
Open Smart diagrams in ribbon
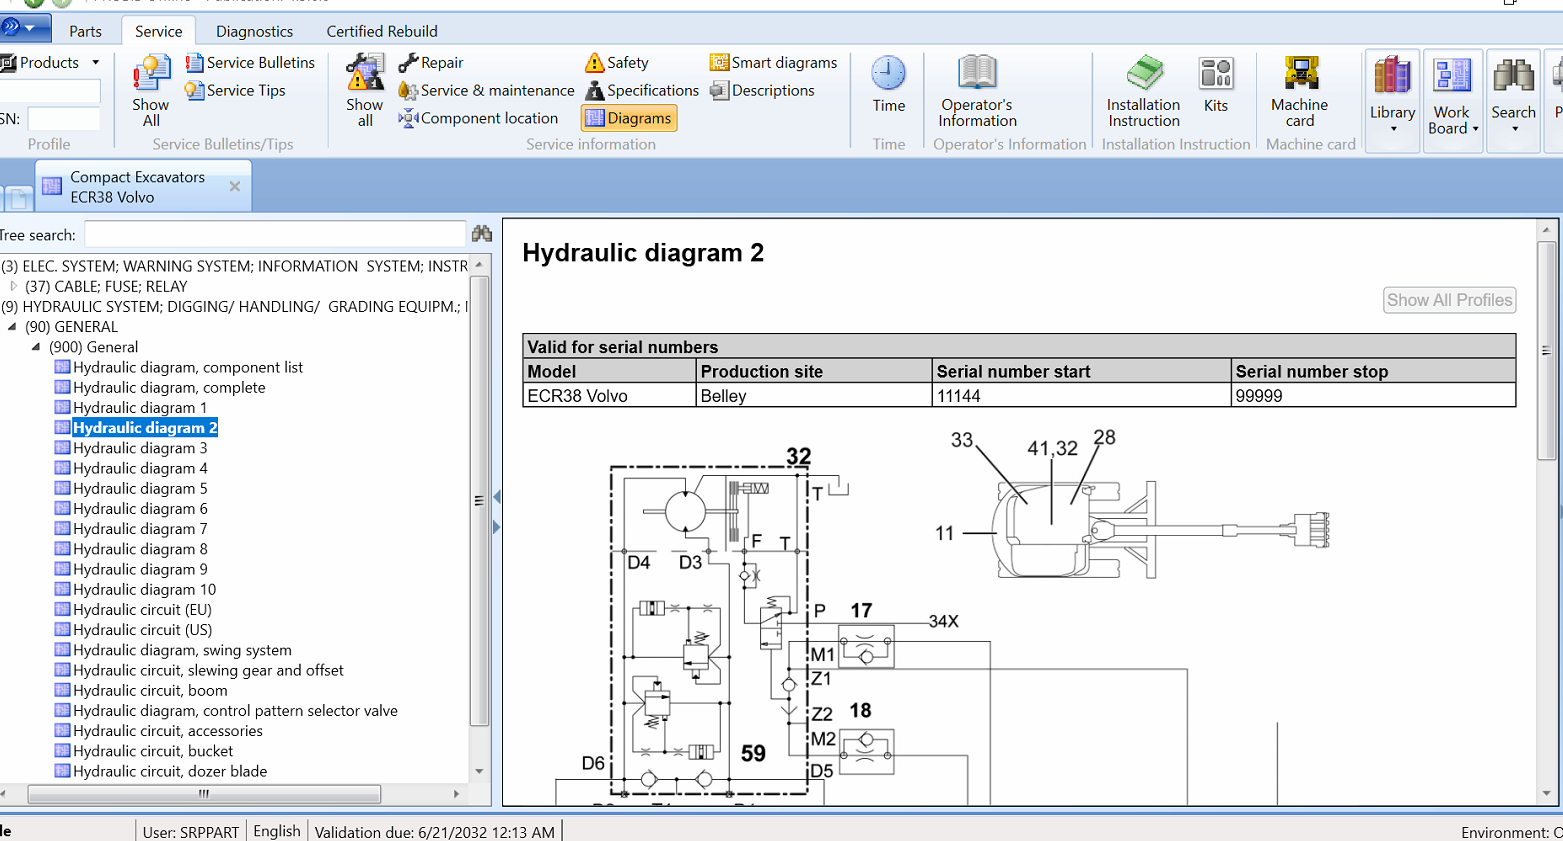click(773, 63)
